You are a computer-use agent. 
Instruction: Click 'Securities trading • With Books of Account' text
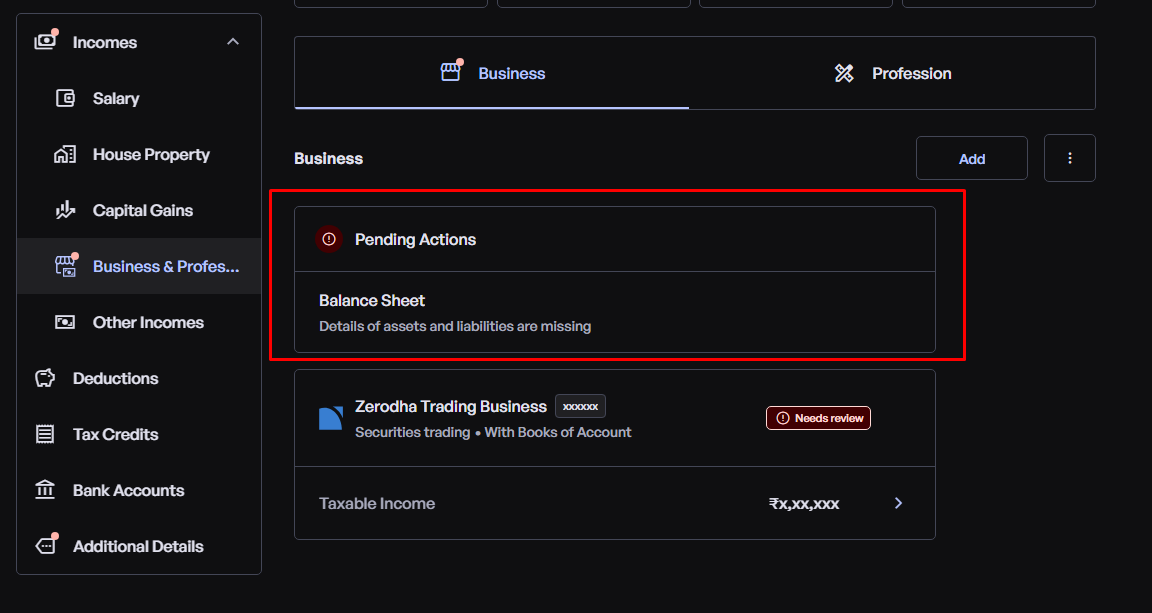point(493,432)
